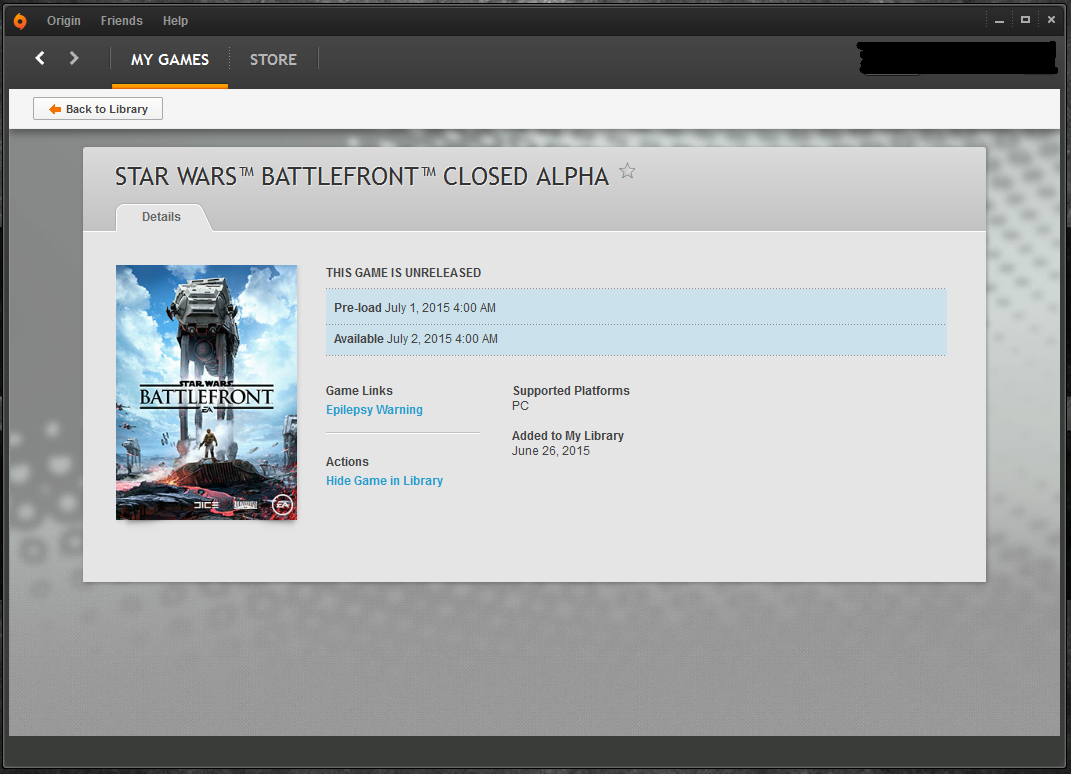Open the Friends menu
This screenshot has width=1071, height=774.
(x=122, y=21)
